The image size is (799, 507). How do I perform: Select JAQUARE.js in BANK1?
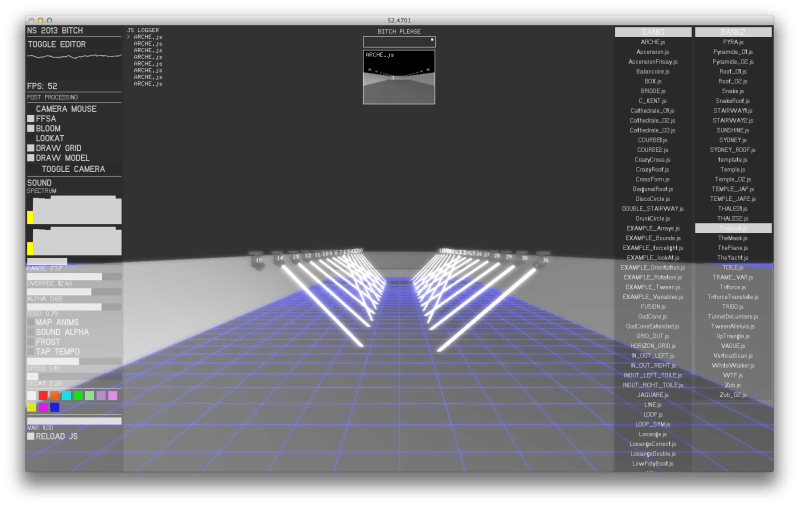tap(653, 395)
